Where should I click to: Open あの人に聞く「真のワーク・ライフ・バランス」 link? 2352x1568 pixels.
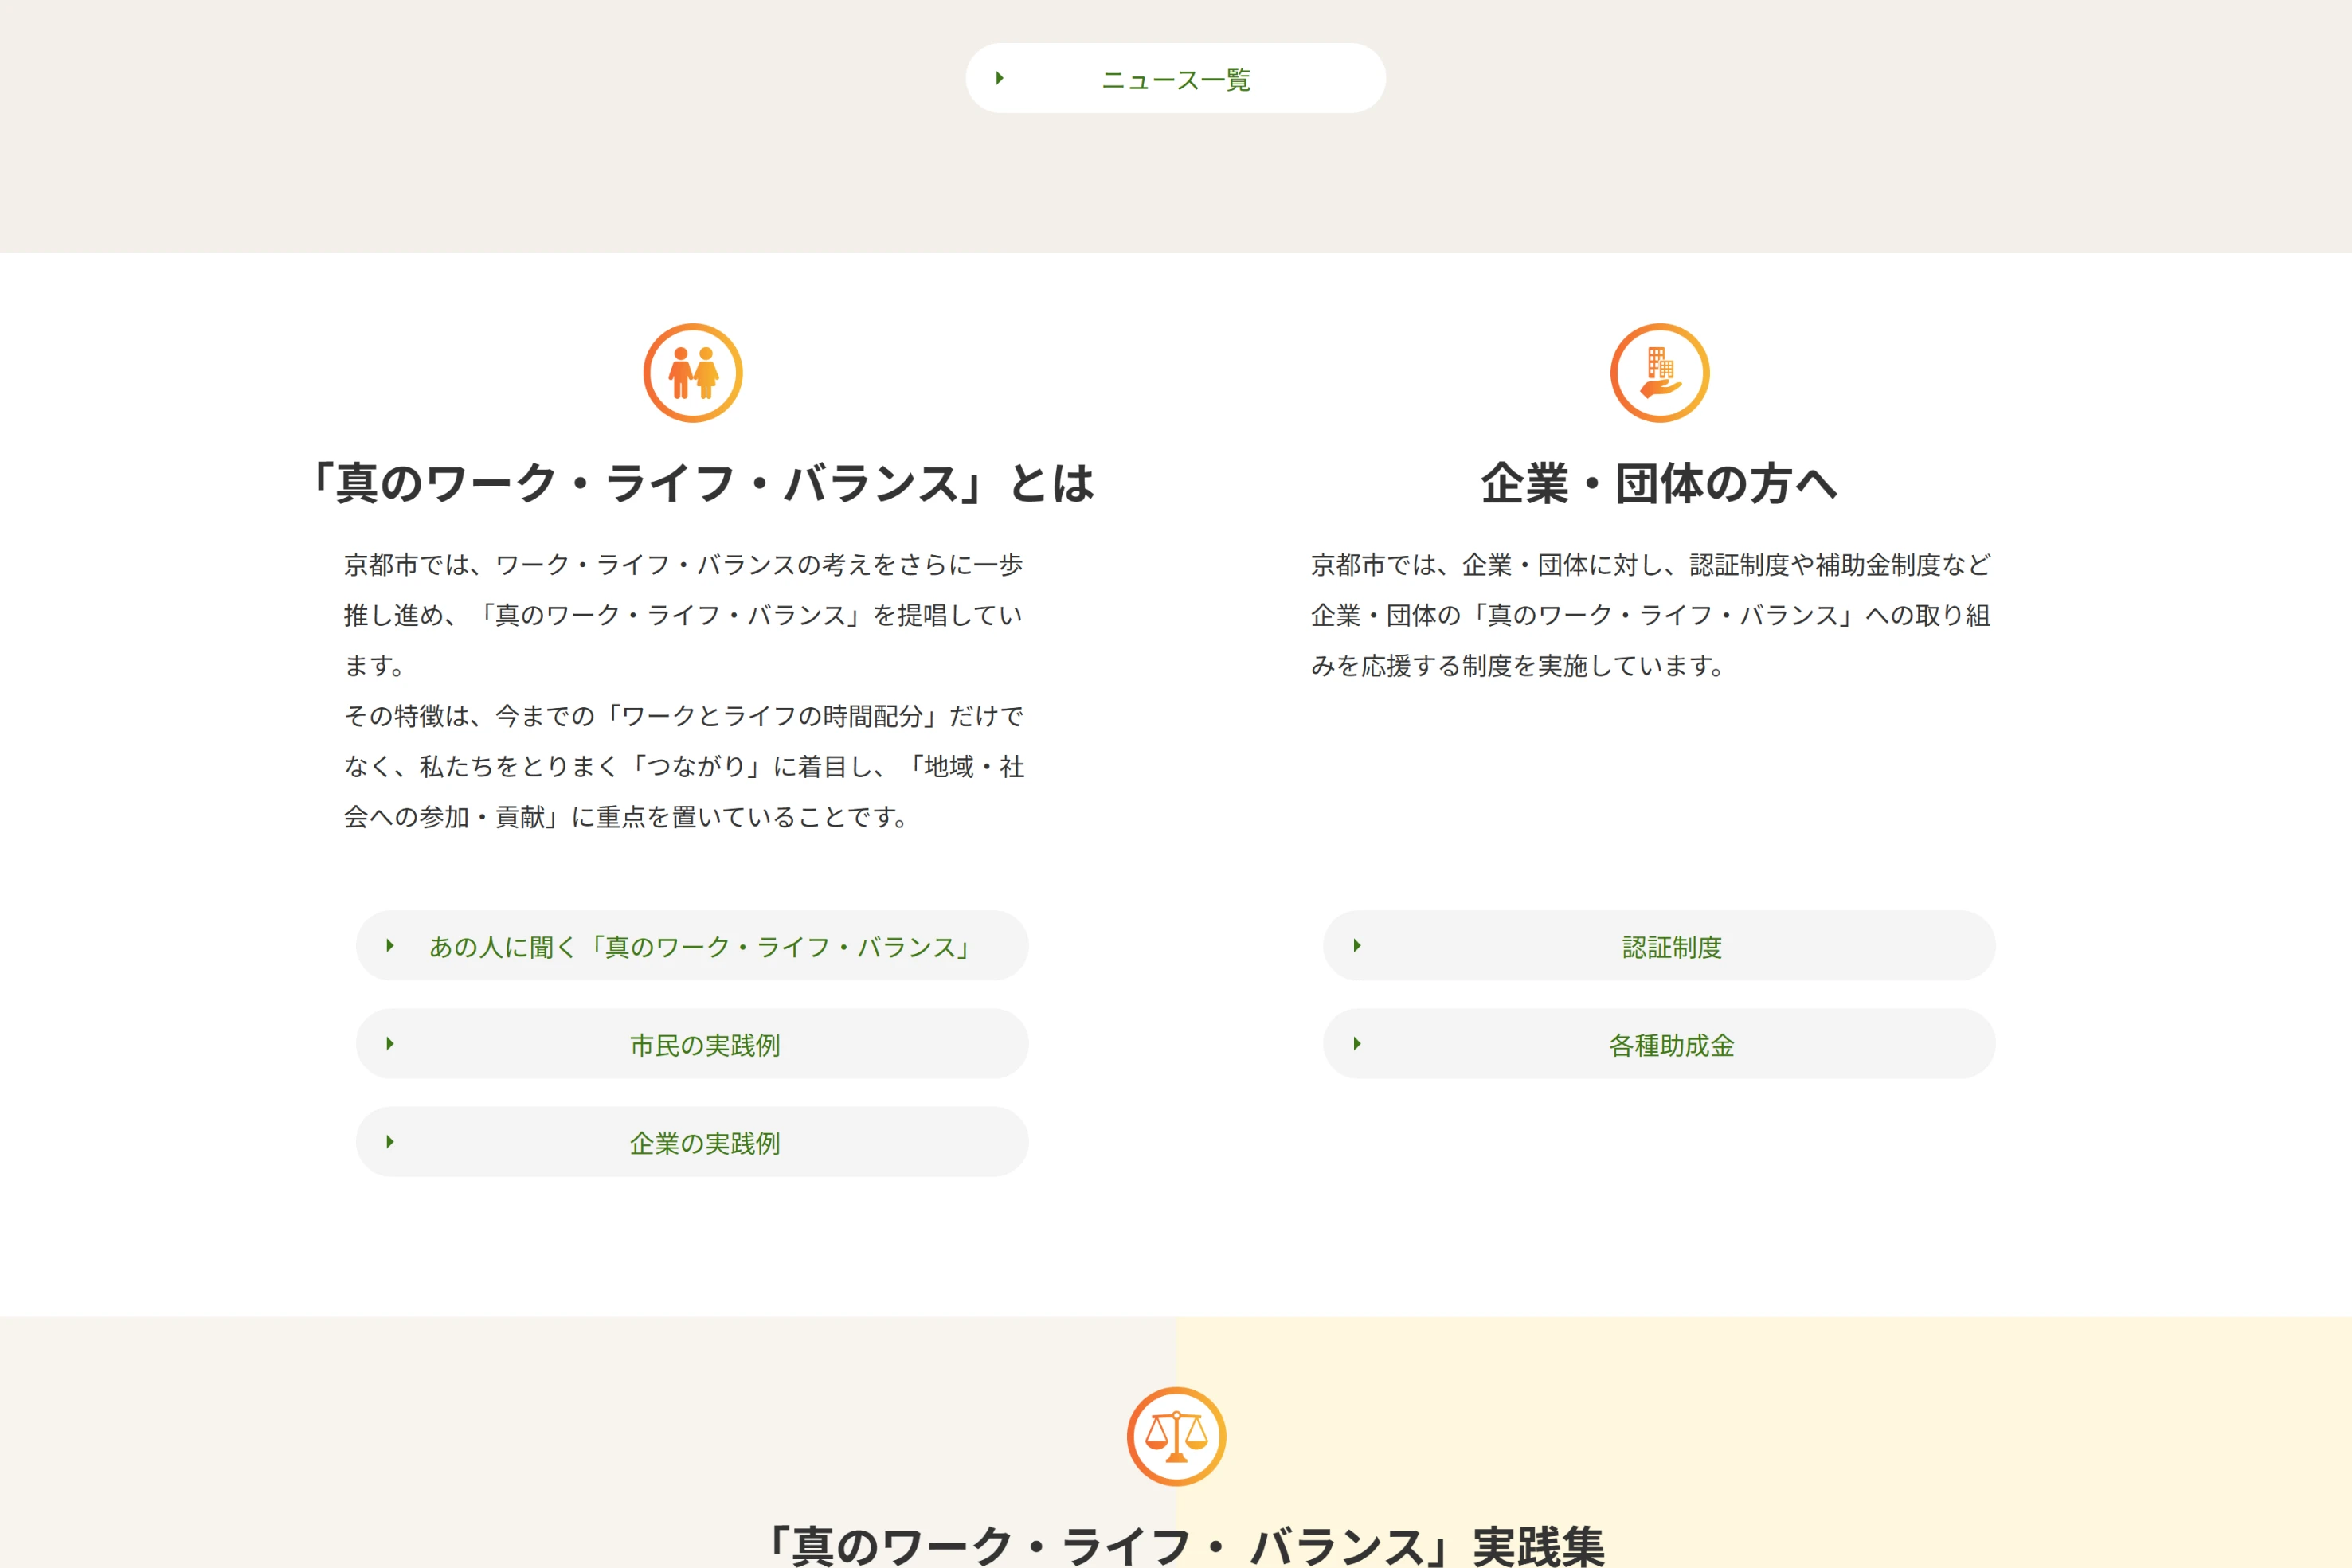tap(700, 946)
